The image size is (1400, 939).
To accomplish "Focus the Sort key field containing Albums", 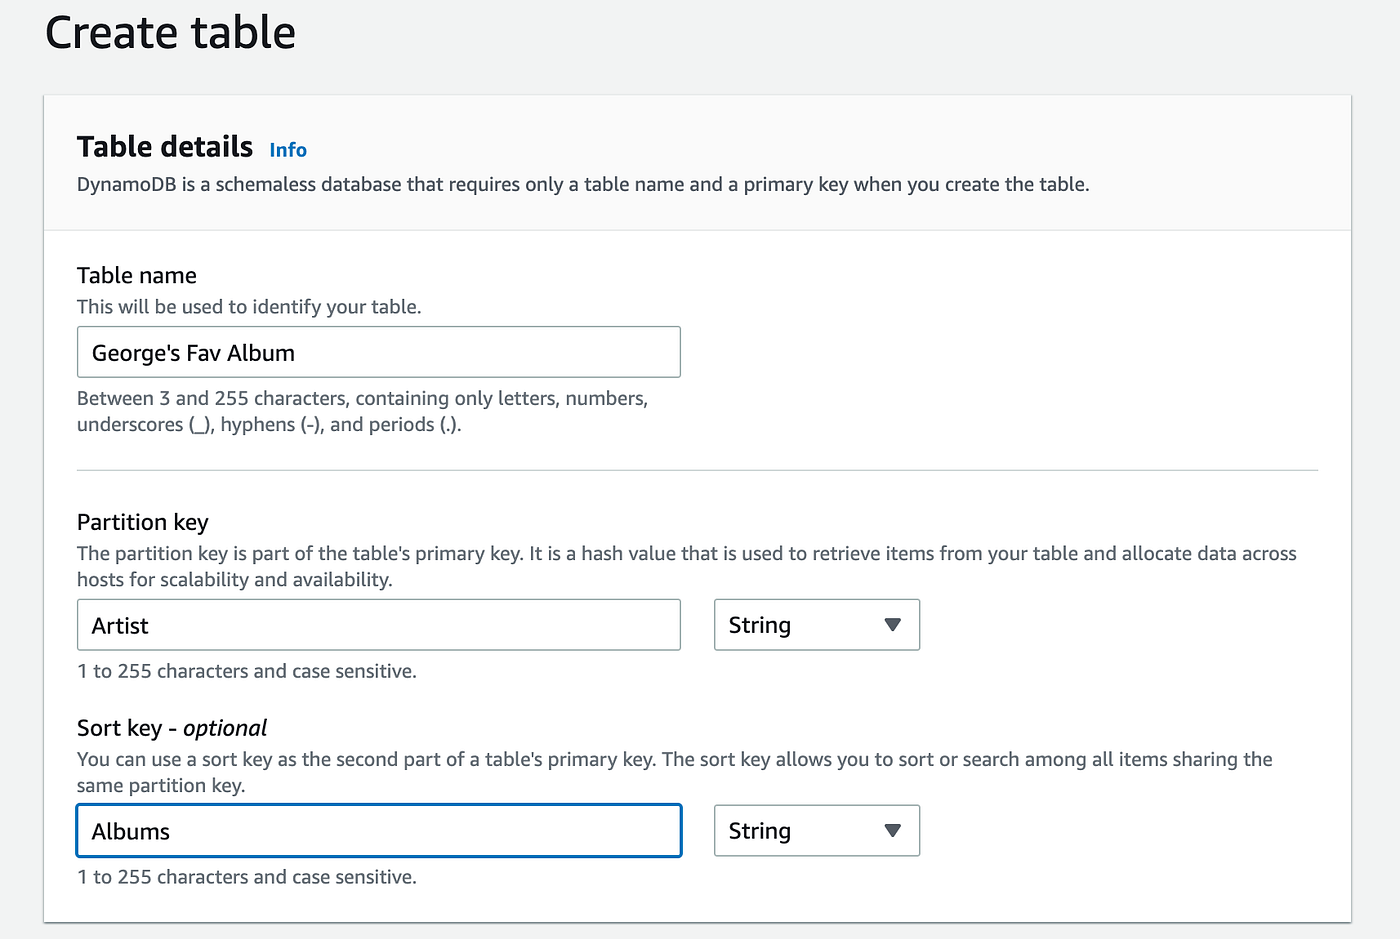I will point(378,832).
